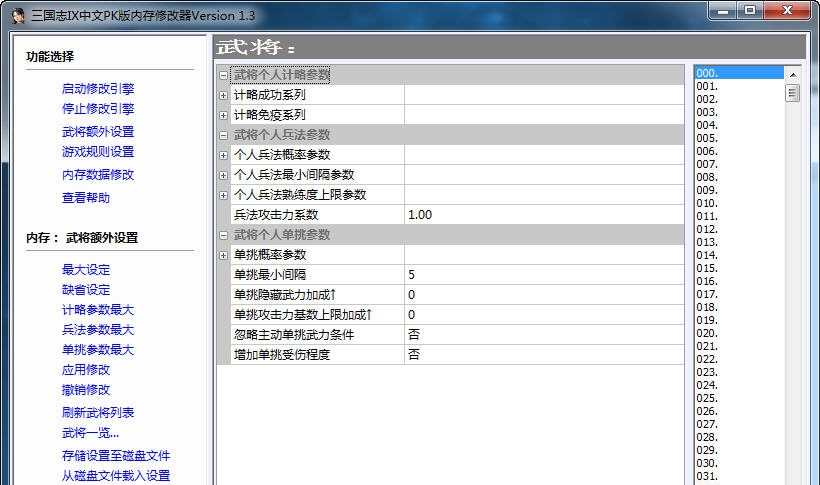820x485 pixels.
Task: Click 兵法参数最大
Action: click(98, 330)
